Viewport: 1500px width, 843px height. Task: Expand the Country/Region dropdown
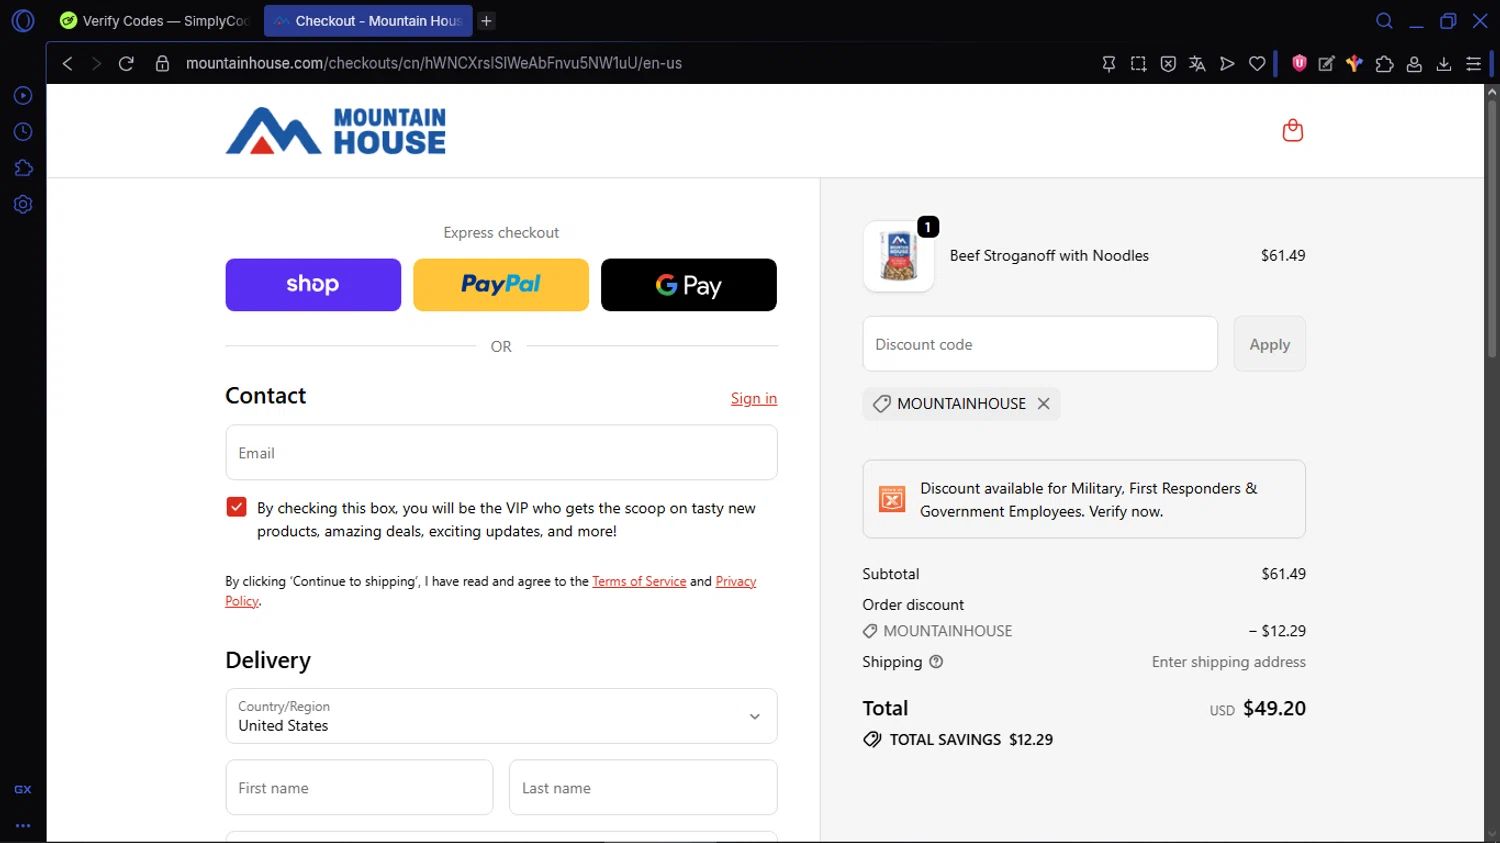[501, 716]
